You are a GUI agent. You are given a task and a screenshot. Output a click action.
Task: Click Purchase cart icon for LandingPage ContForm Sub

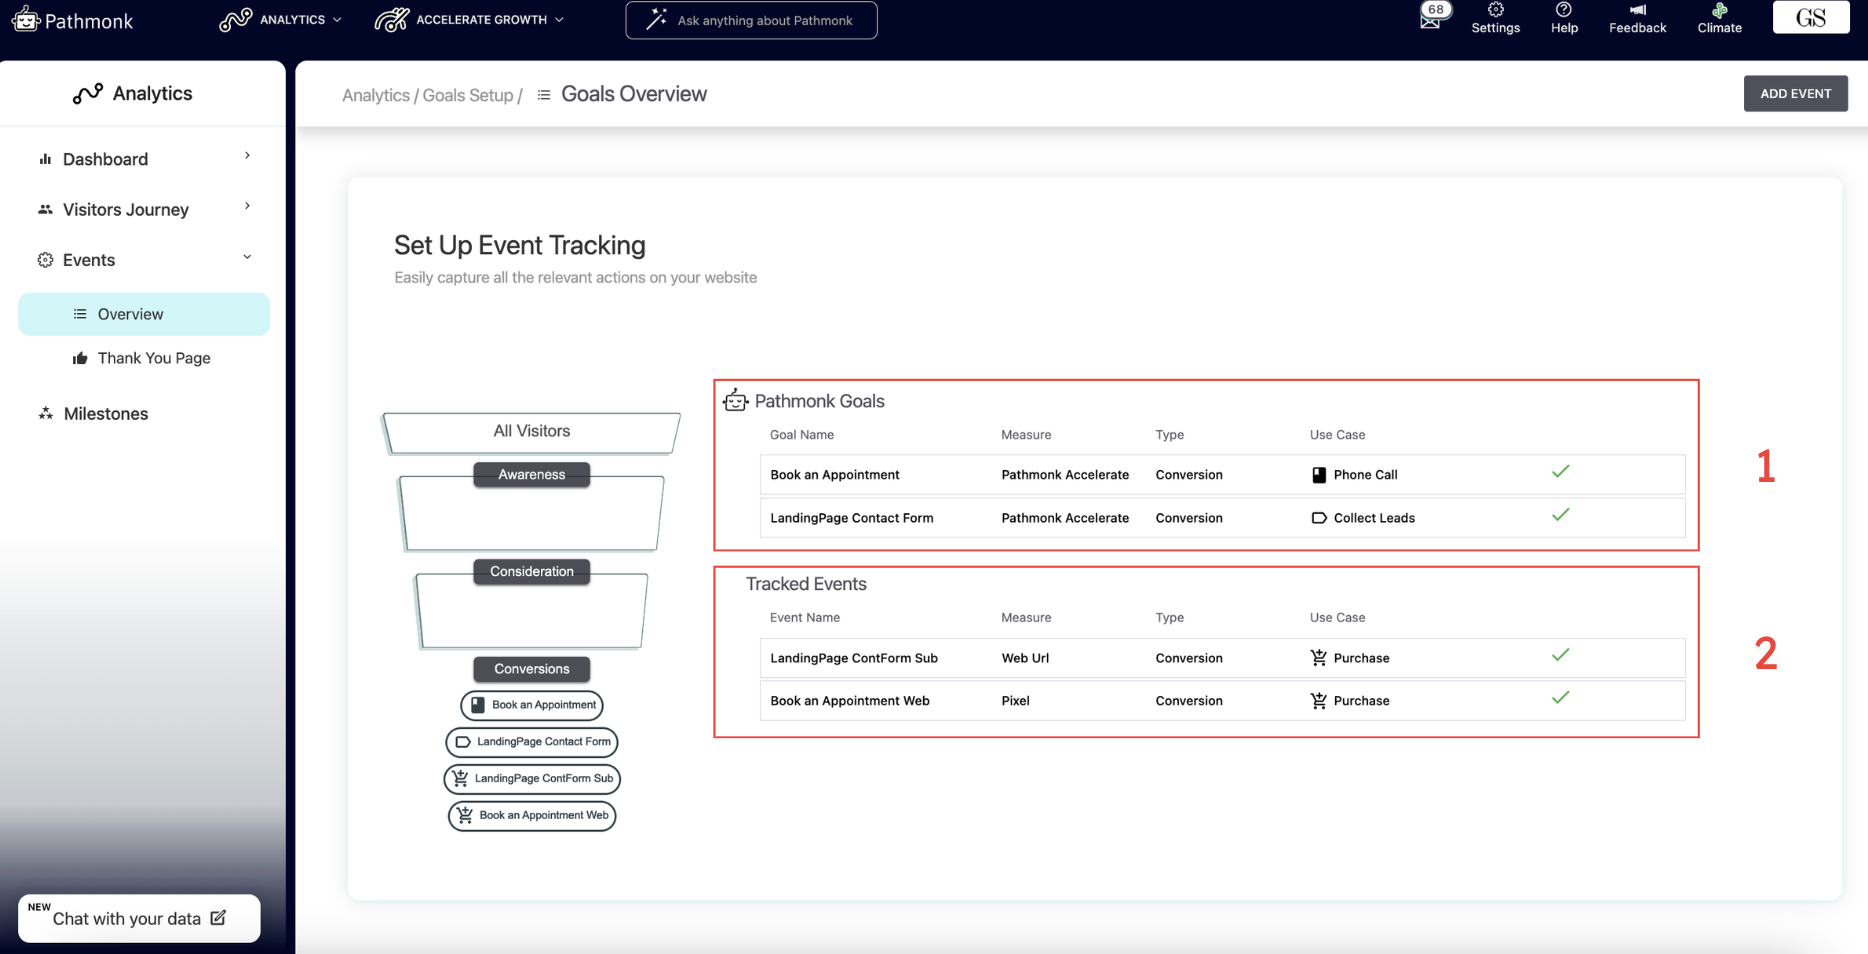[1319, 658]
